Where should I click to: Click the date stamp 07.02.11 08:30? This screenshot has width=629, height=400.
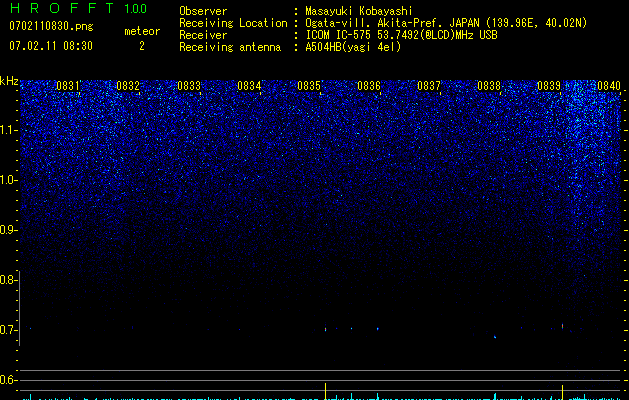(x=51, y=45)
